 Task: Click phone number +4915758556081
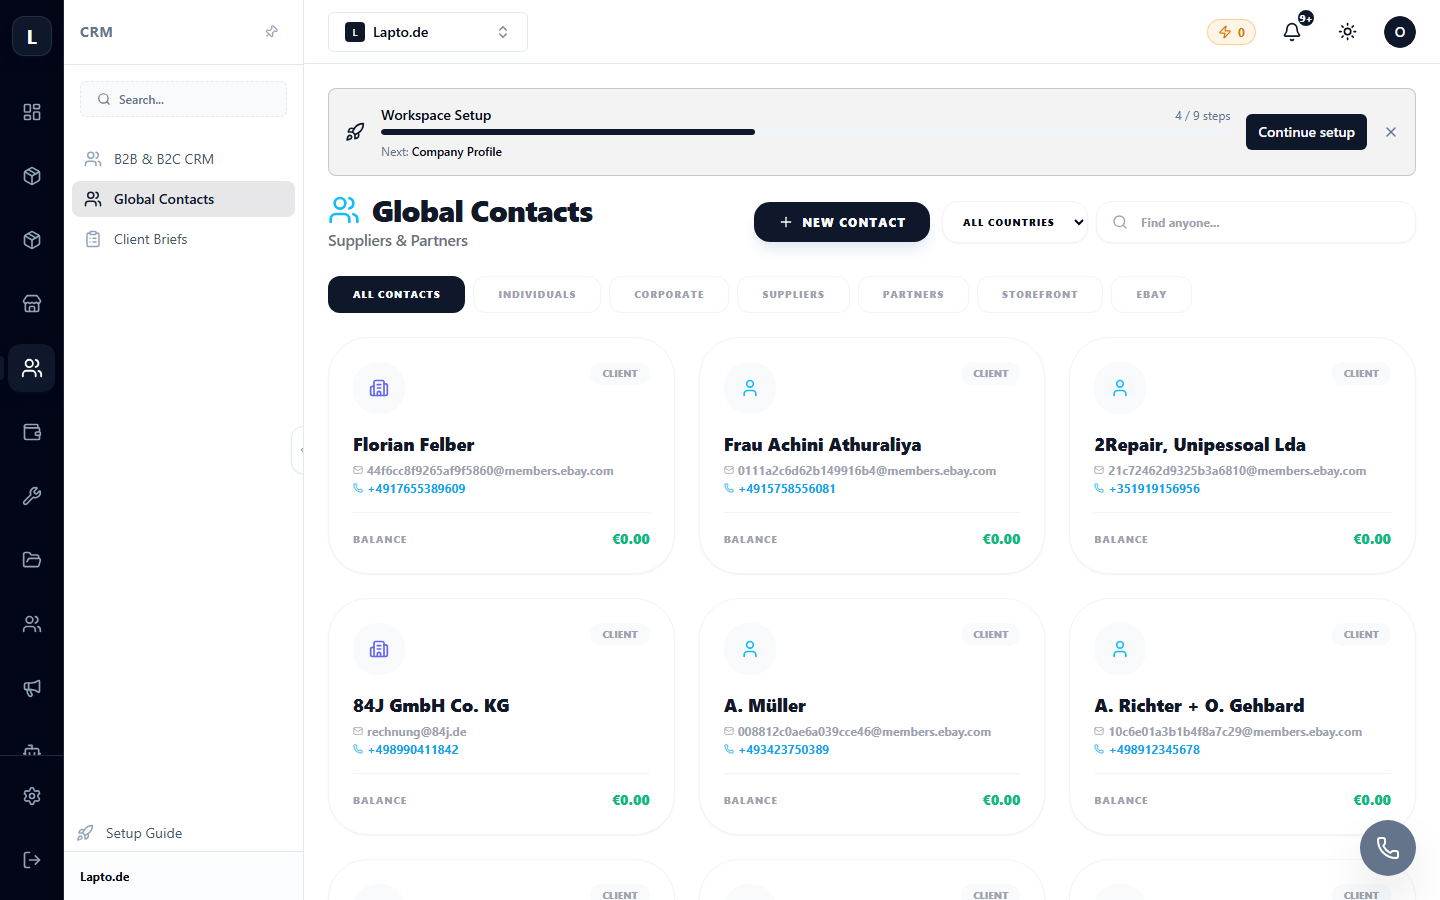pos(787,489)
